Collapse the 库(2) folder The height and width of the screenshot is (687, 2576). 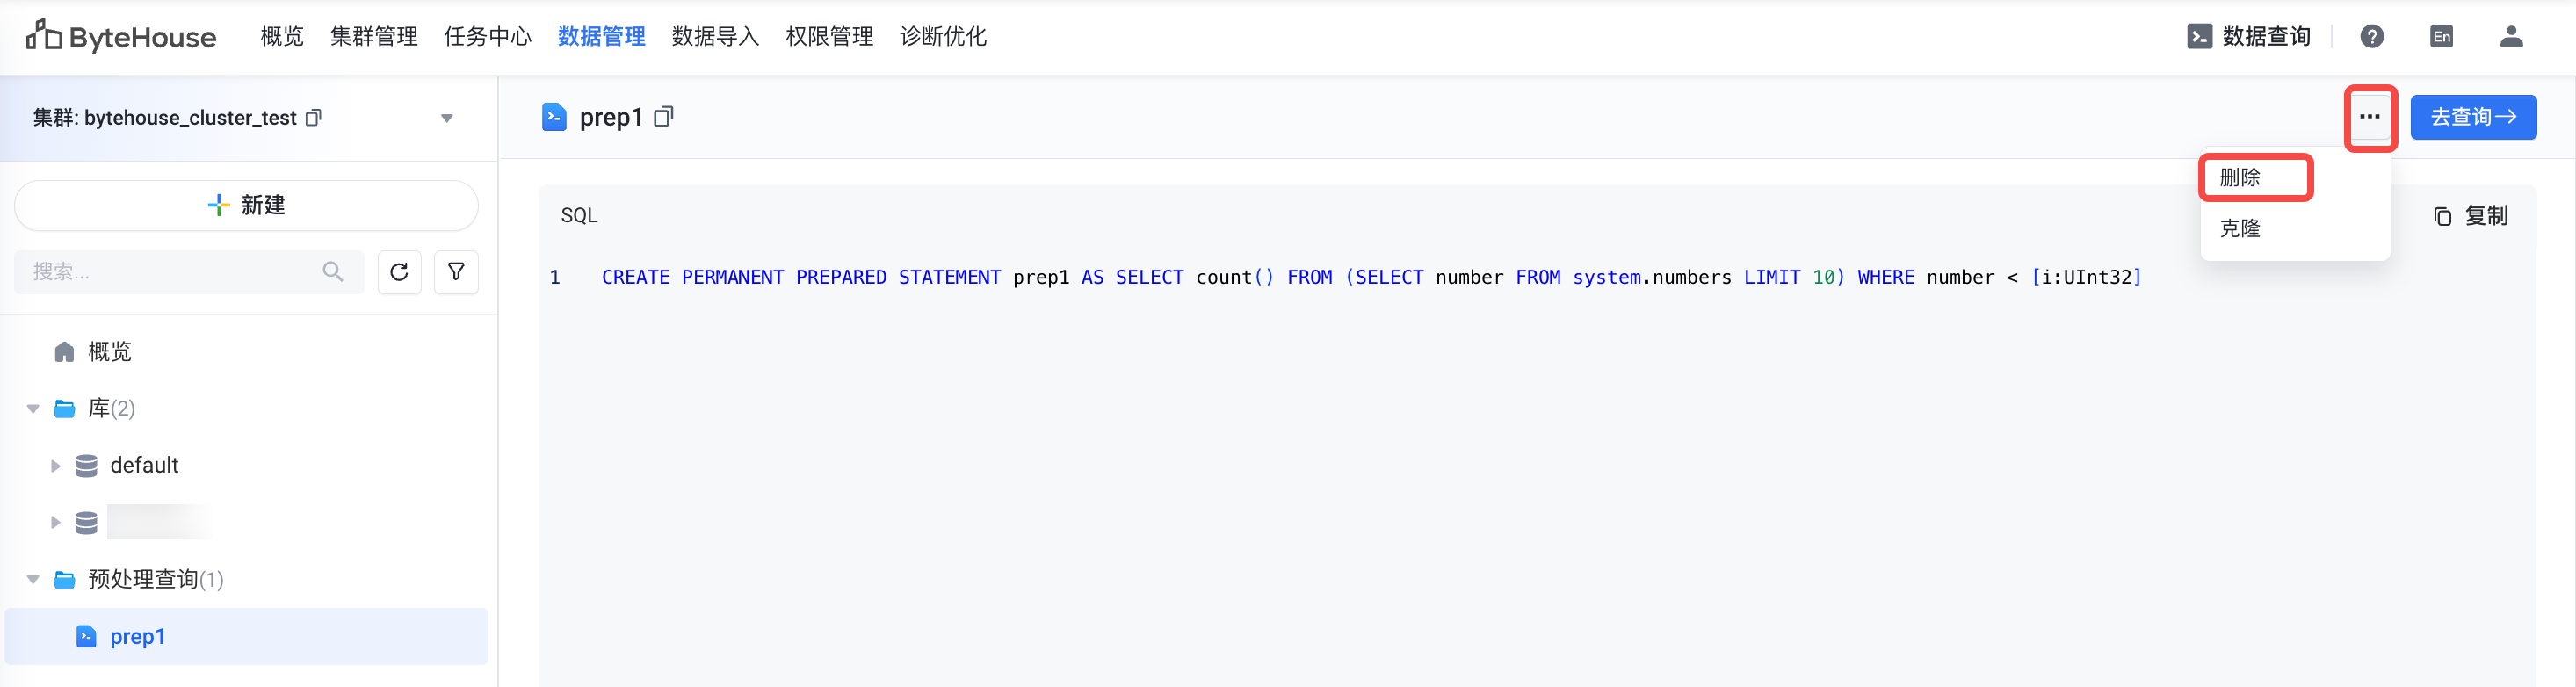pyautogui.click(x=33, y=409)
